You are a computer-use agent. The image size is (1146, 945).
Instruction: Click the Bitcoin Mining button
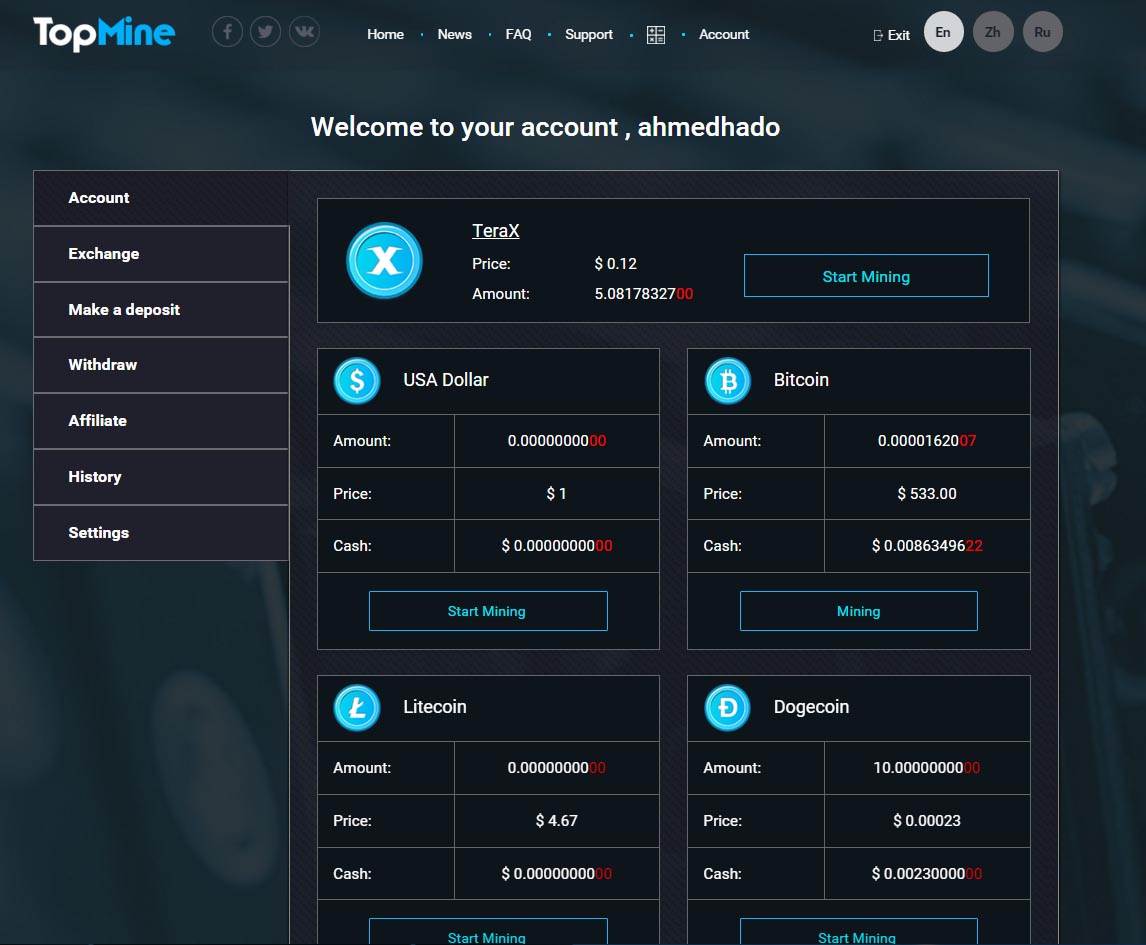tap(858, 611)
